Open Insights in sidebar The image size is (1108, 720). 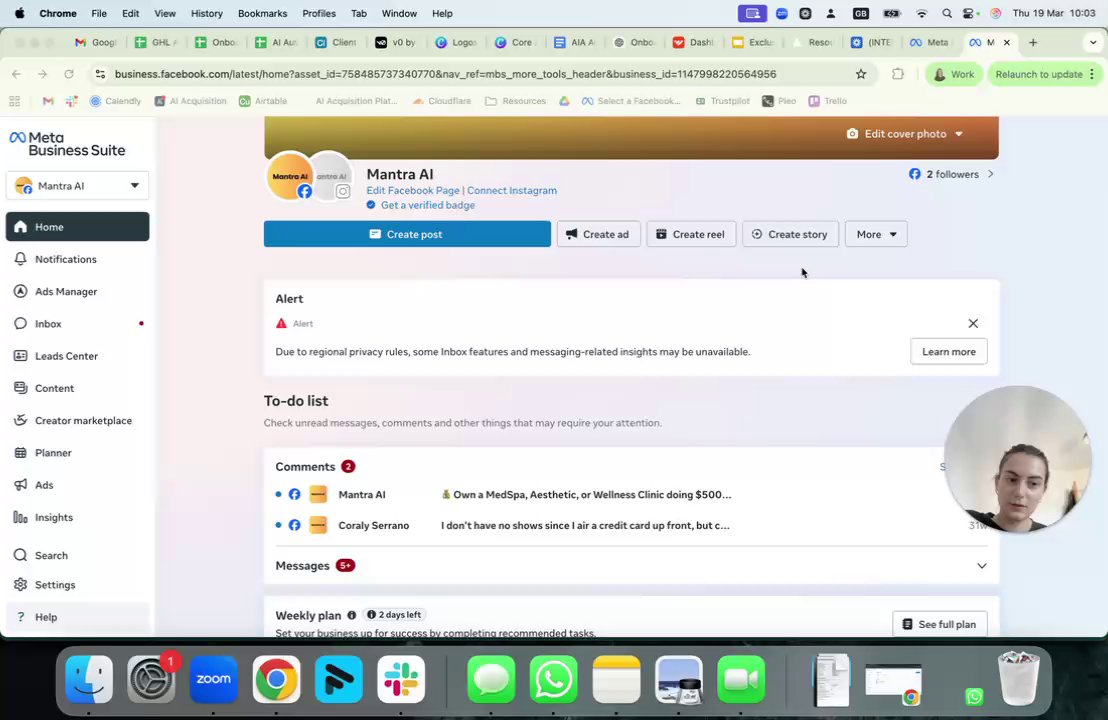pos(78,517)
